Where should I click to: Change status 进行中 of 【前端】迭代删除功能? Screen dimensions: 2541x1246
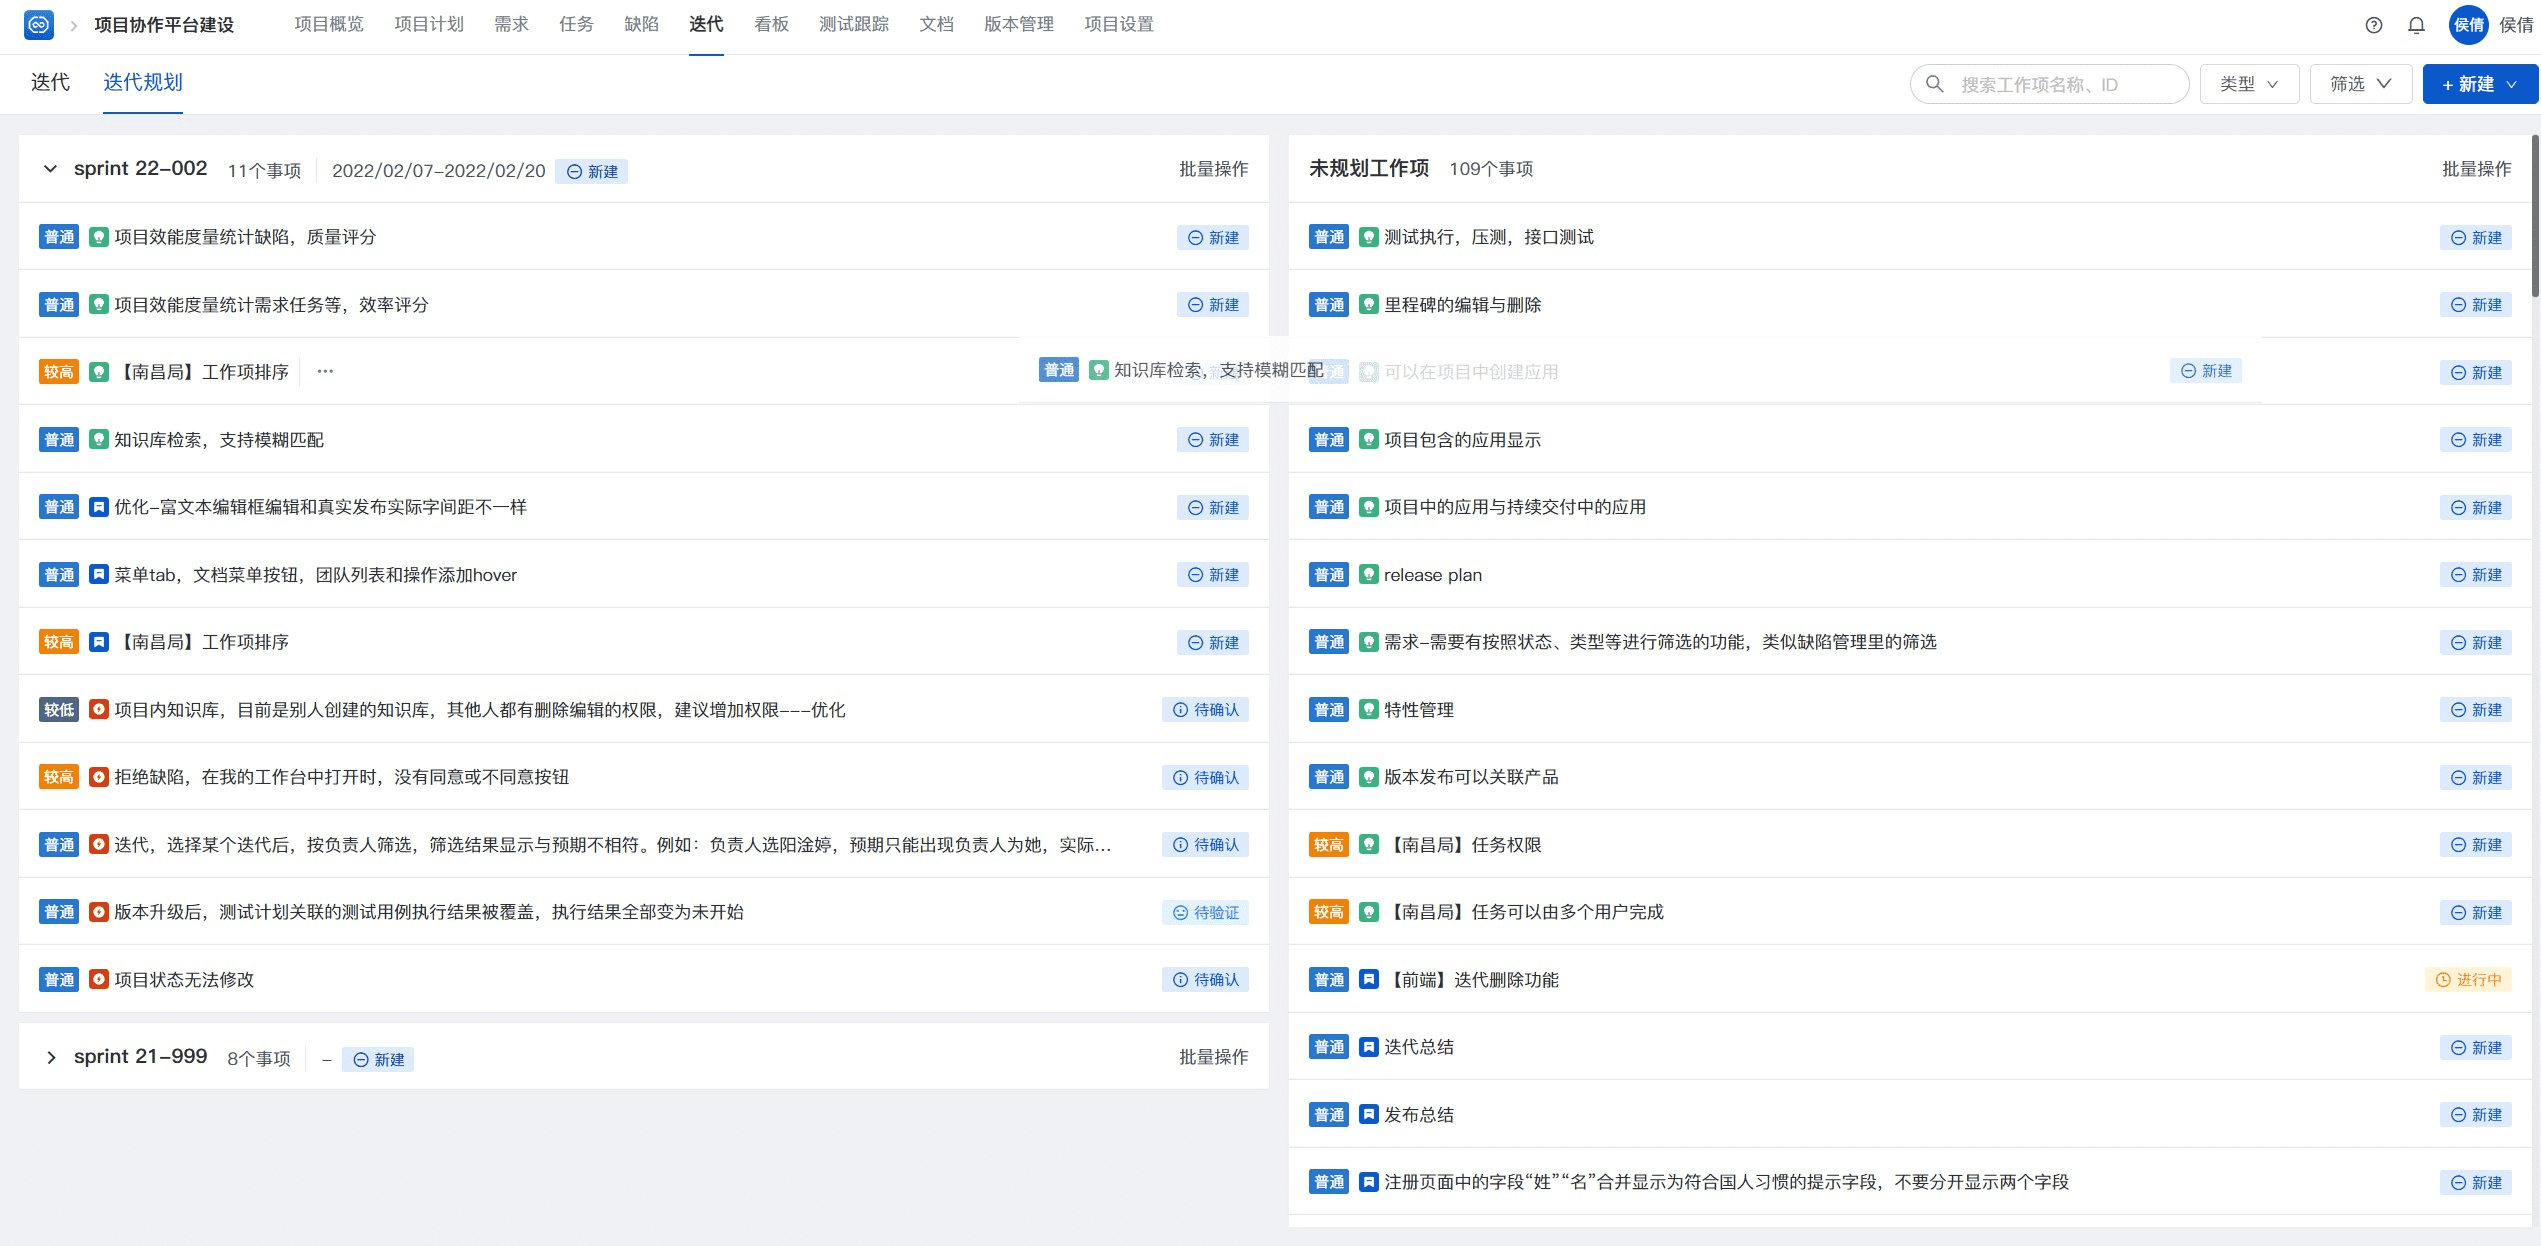click(2467, 980)
